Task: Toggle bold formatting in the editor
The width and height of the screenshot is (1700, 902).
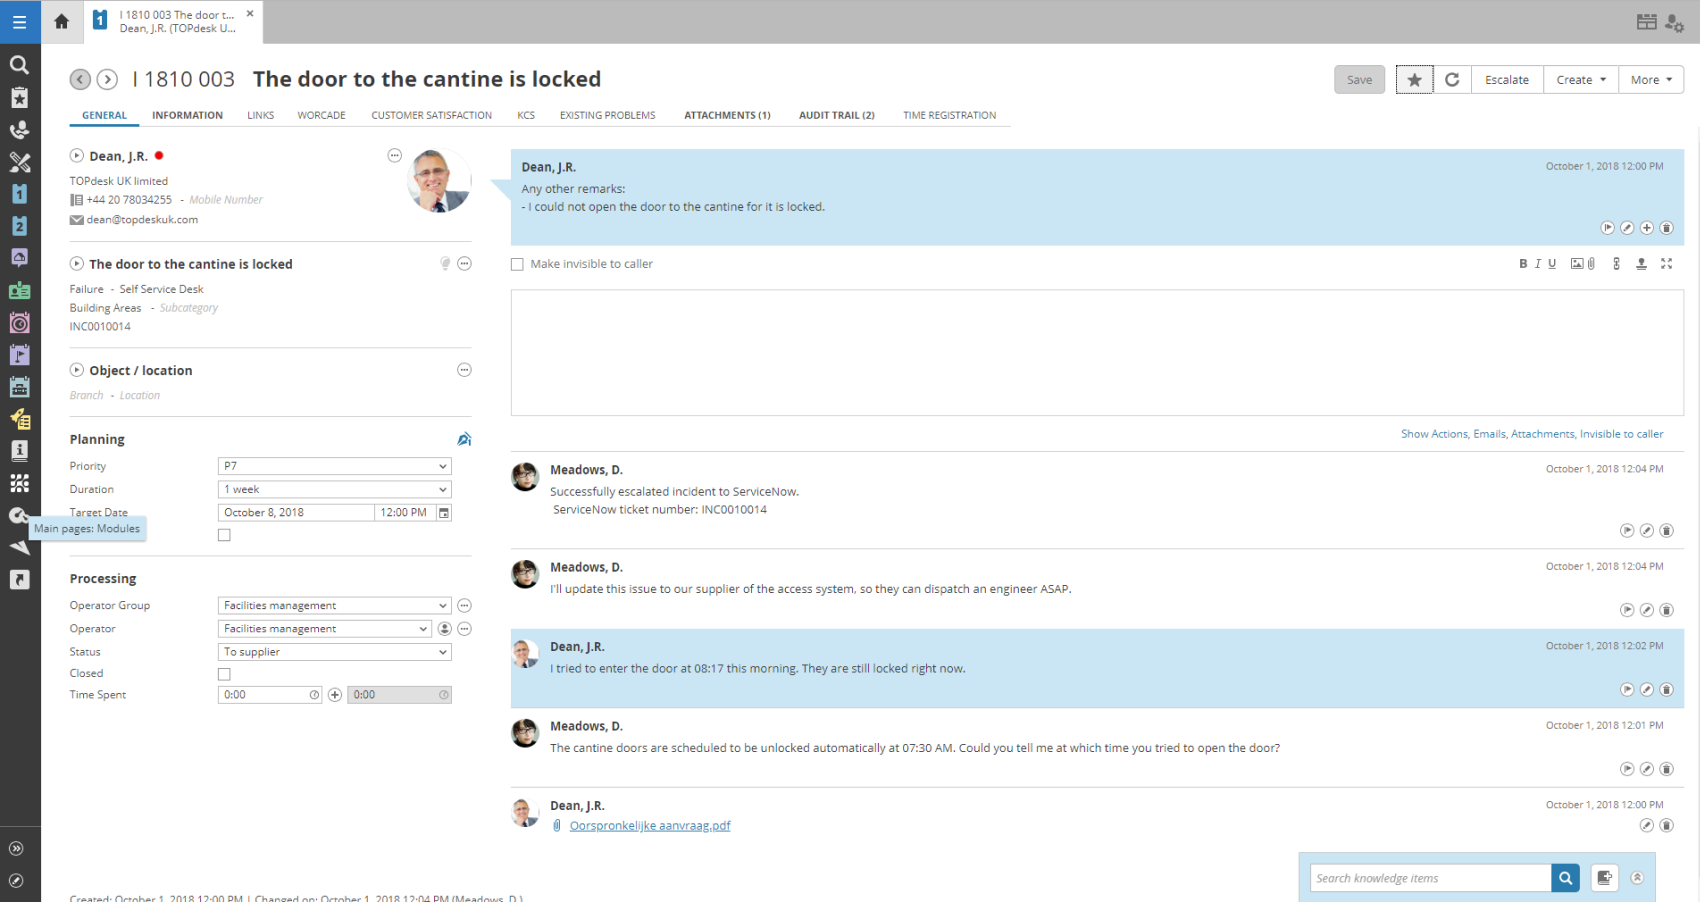Action: click(1523, 264)
